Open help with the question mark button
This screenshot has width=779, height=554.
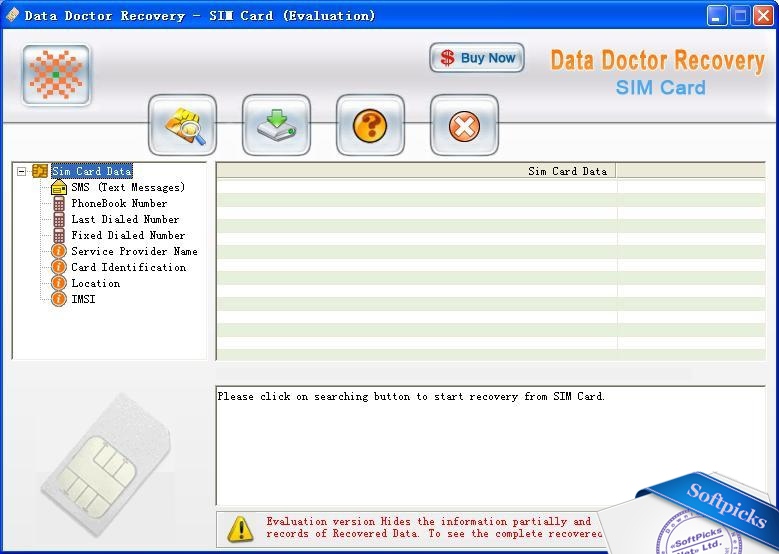point(370,125)
